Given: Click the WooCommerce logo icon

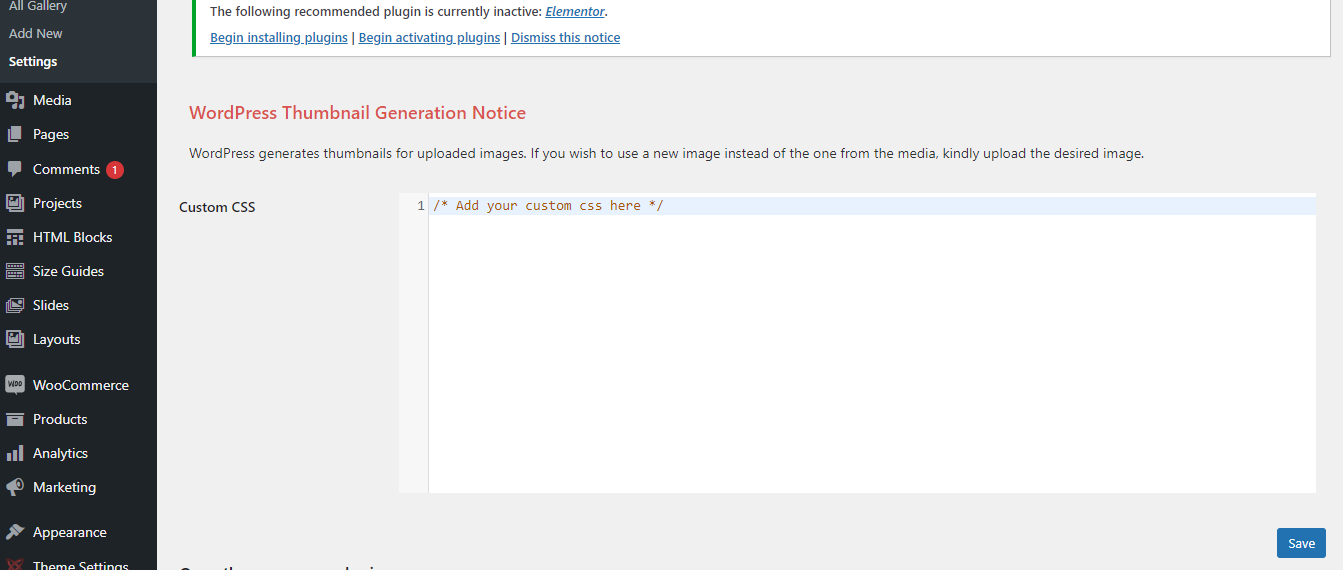Looking at the screenshot, I should coord(15,385).
